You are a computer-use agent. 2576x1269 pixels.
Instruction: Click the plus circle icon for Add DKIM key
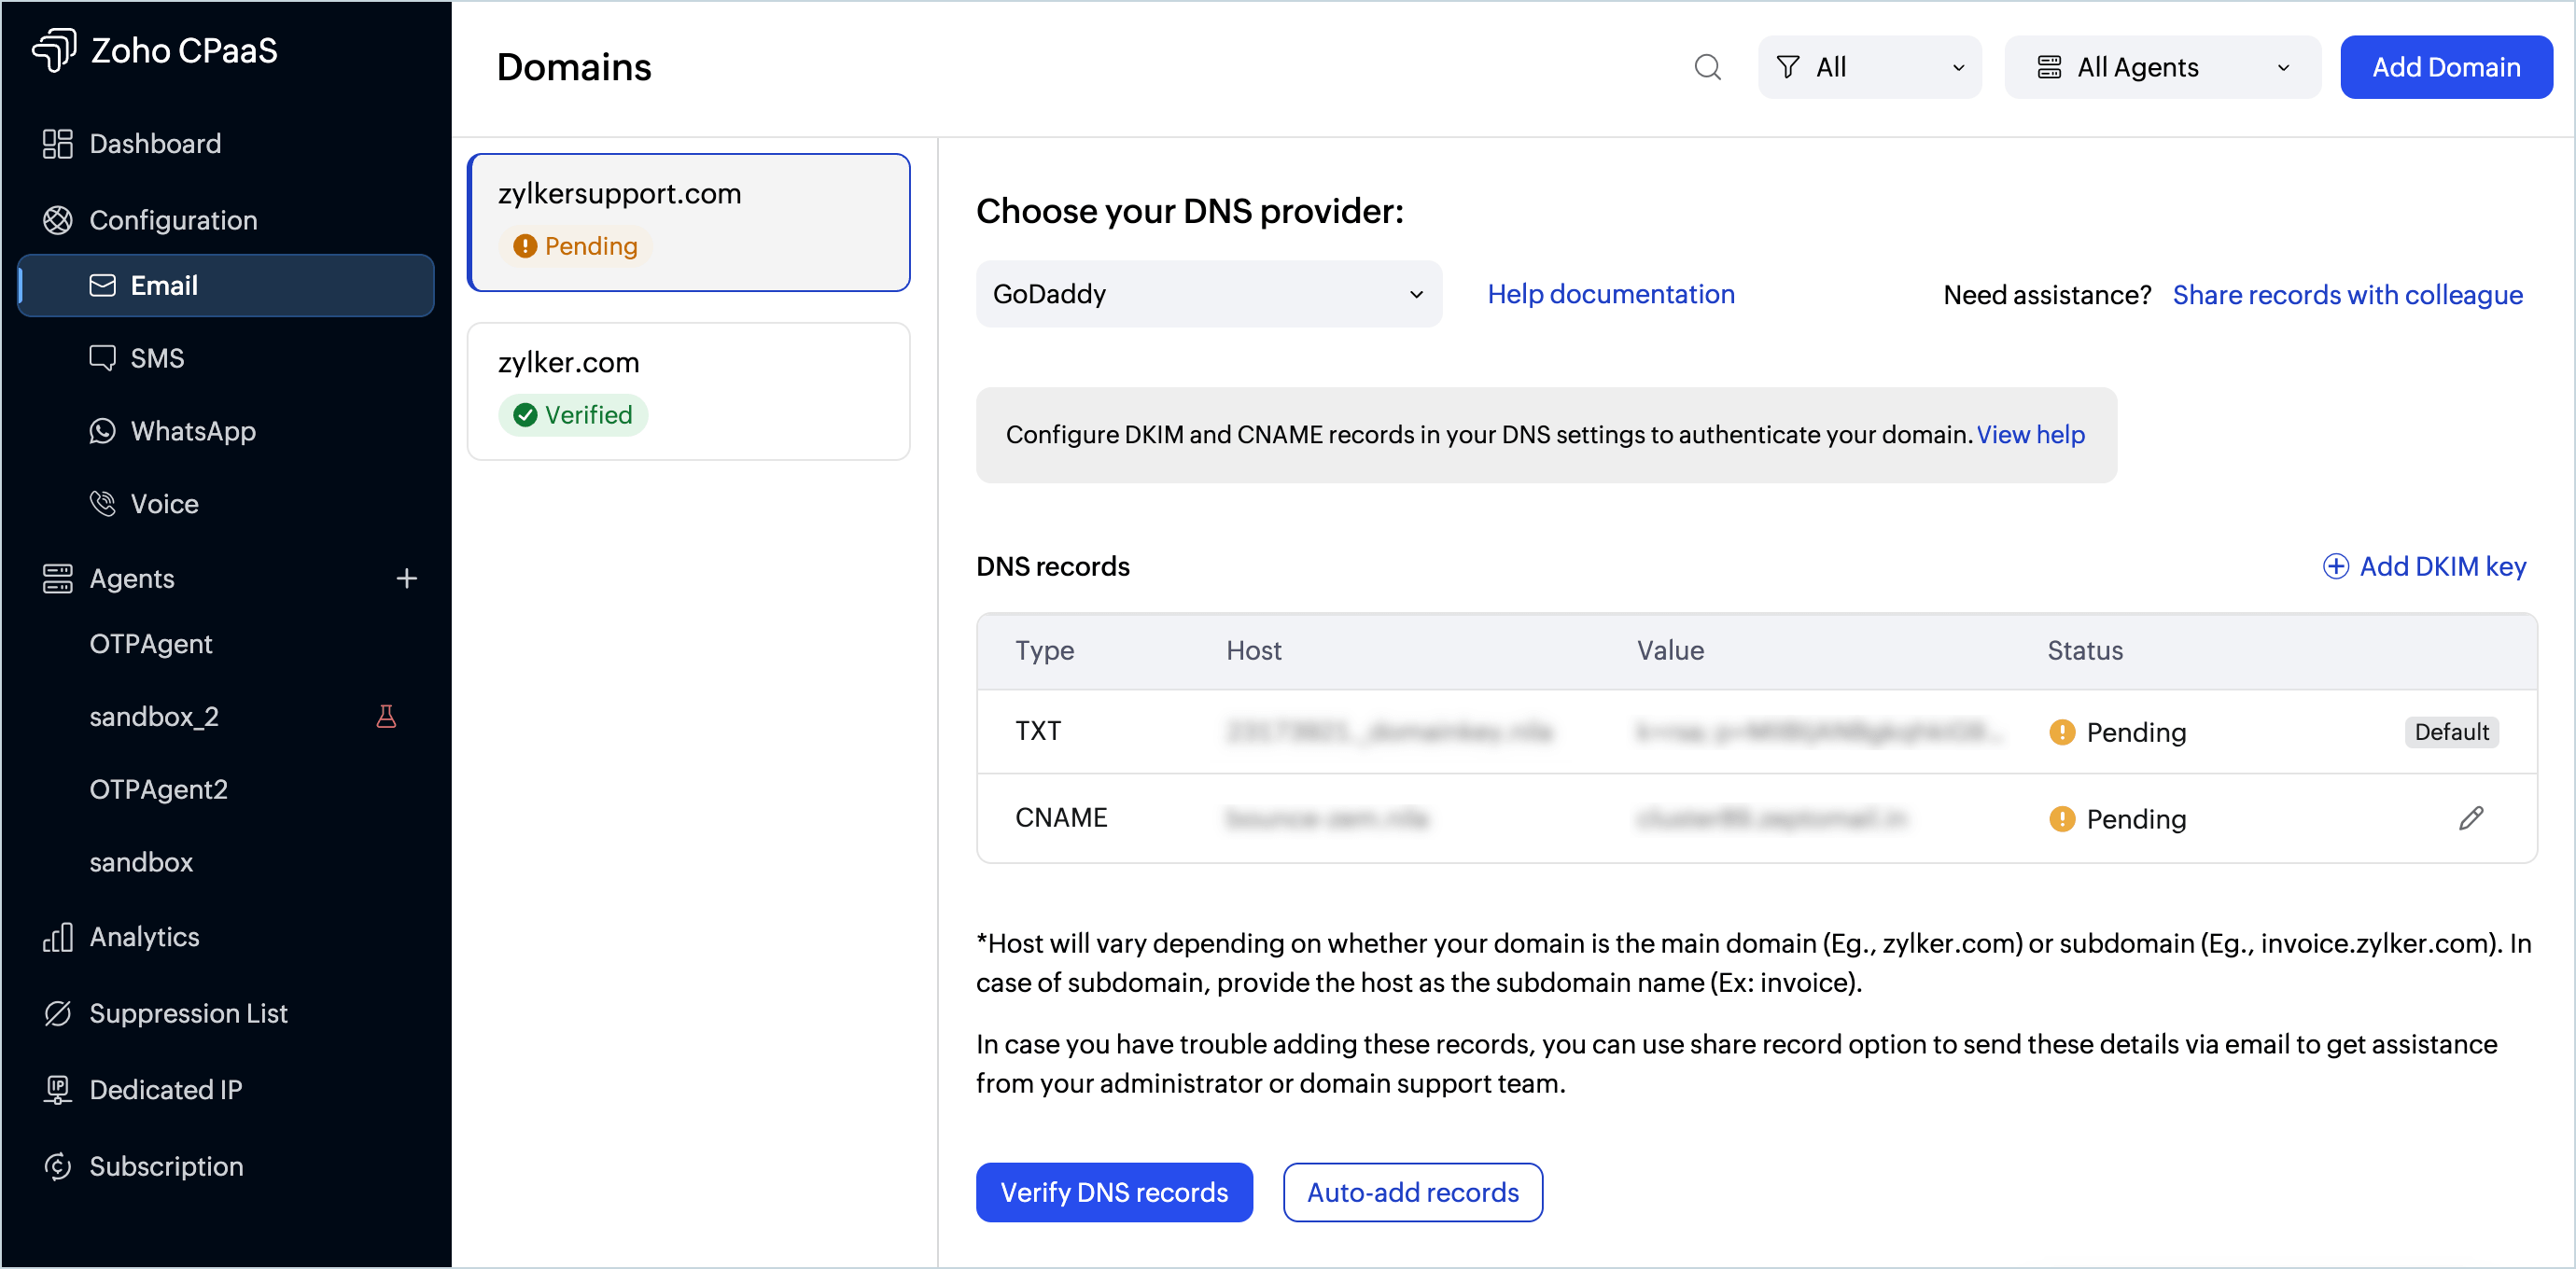(2335, 566)
